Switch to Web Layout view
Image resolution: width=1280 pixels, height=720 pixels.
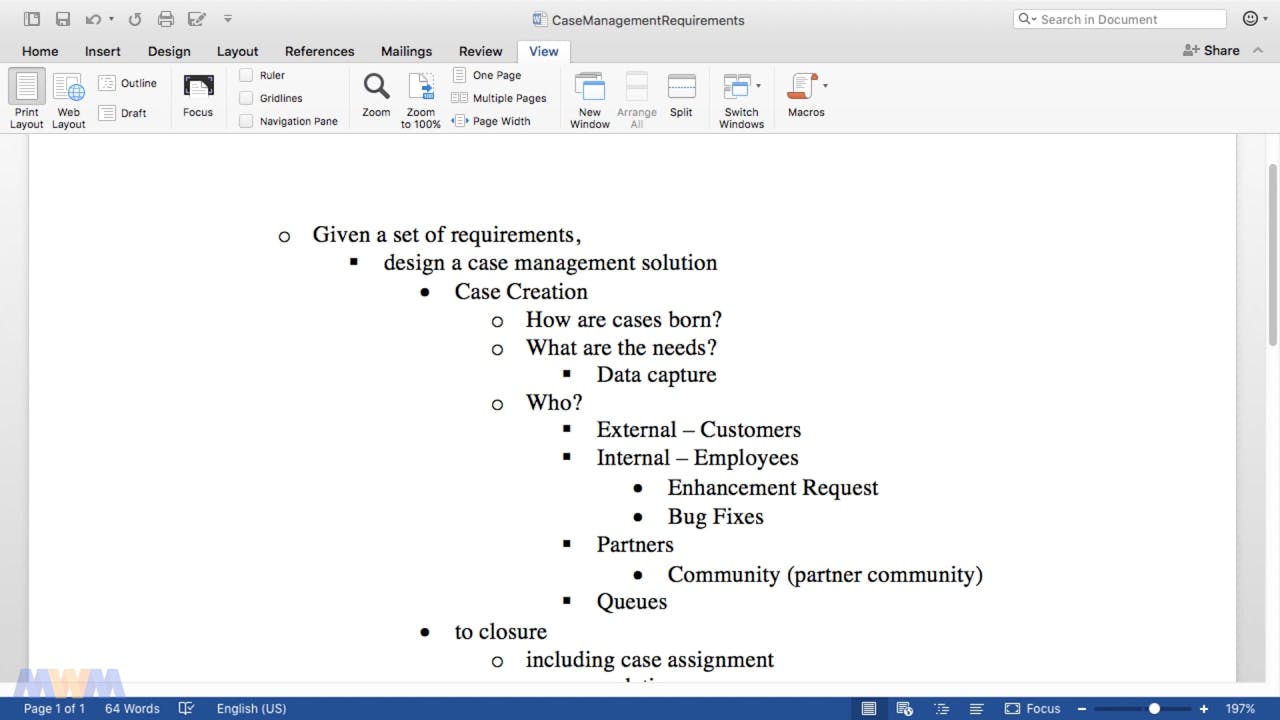click(69, 99)
